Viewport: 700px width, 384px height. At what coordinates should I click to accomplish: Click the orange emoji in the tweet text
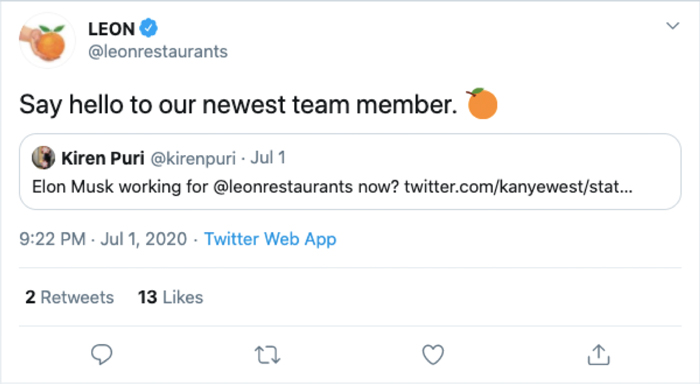(482, 104)
